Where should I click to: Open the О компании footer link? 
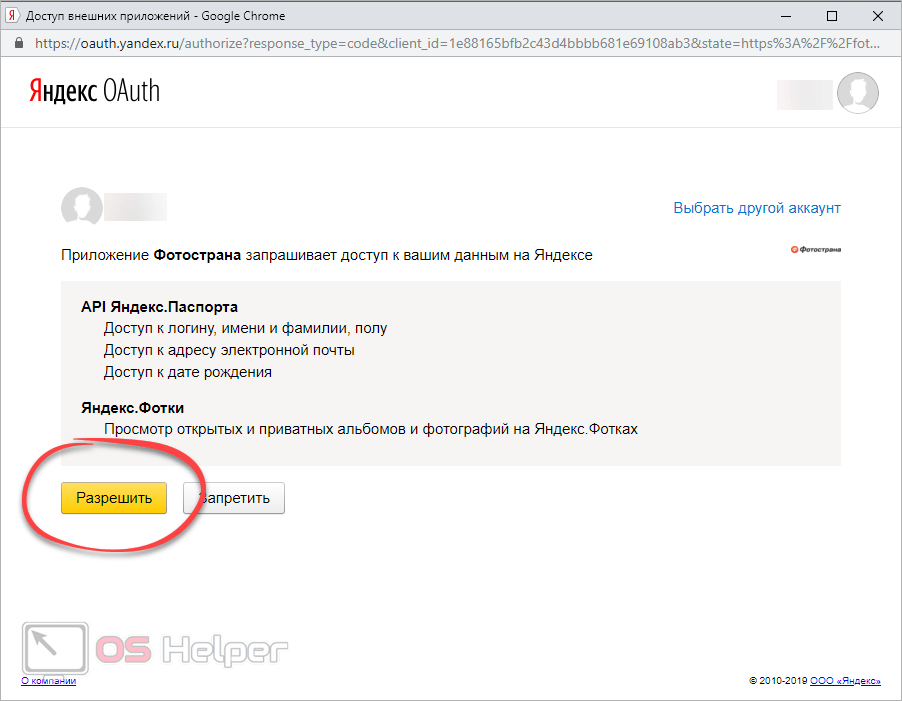click(x=48, y=681)
